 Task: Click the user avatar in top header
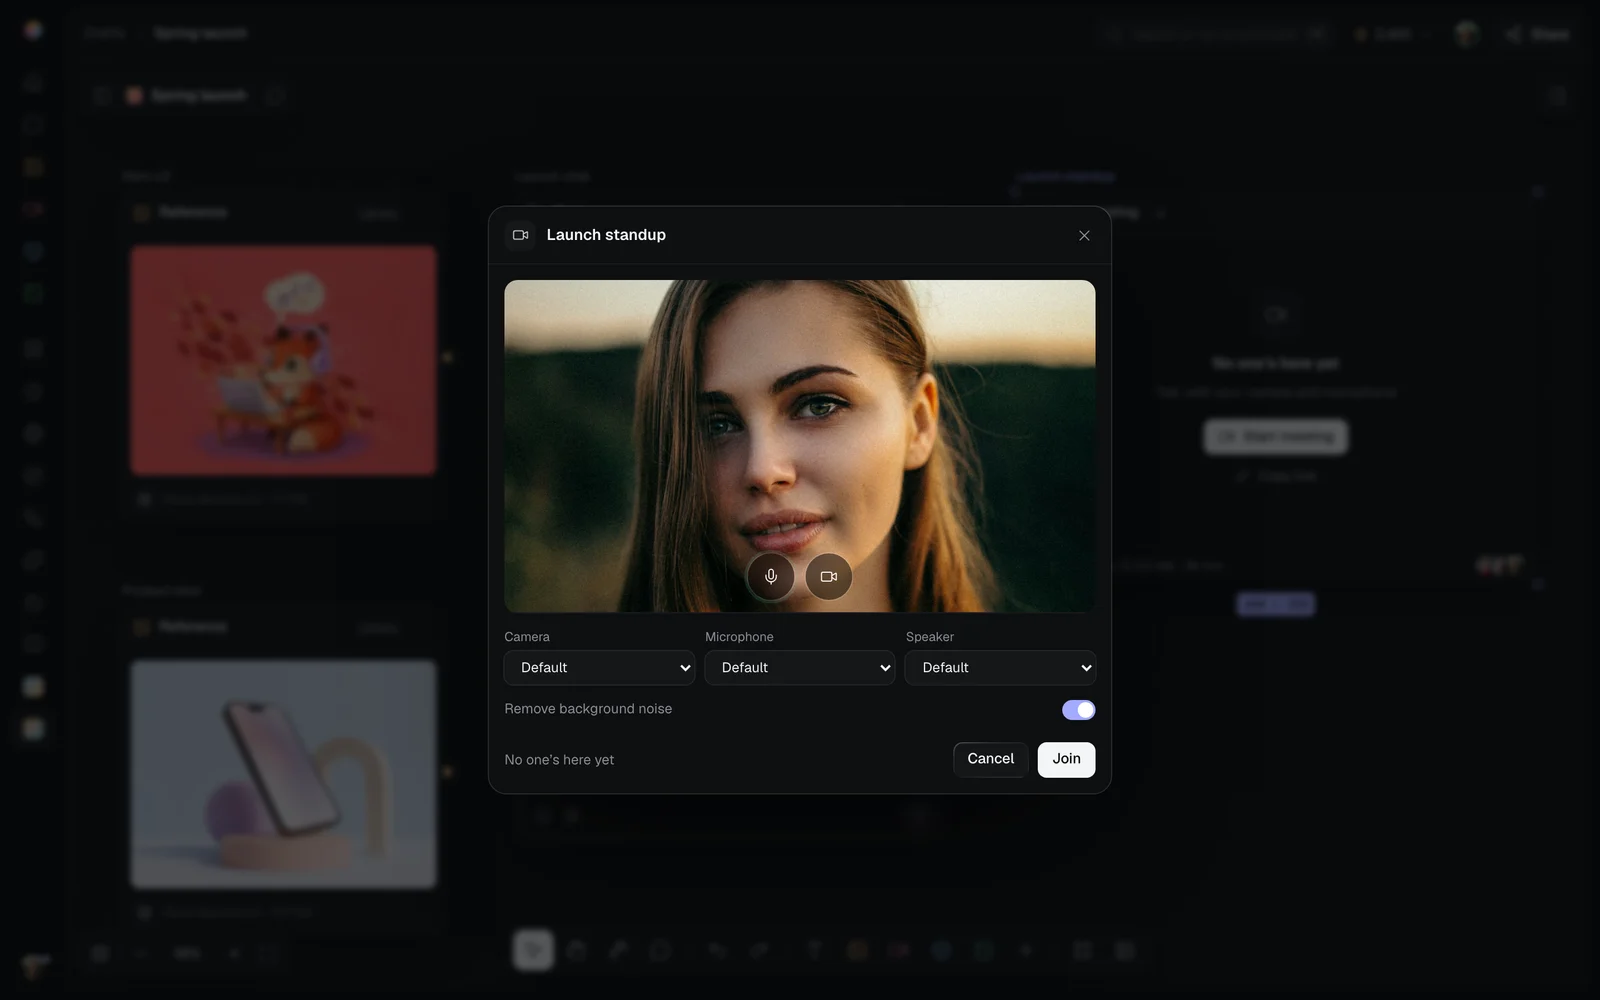[1467, 34]
